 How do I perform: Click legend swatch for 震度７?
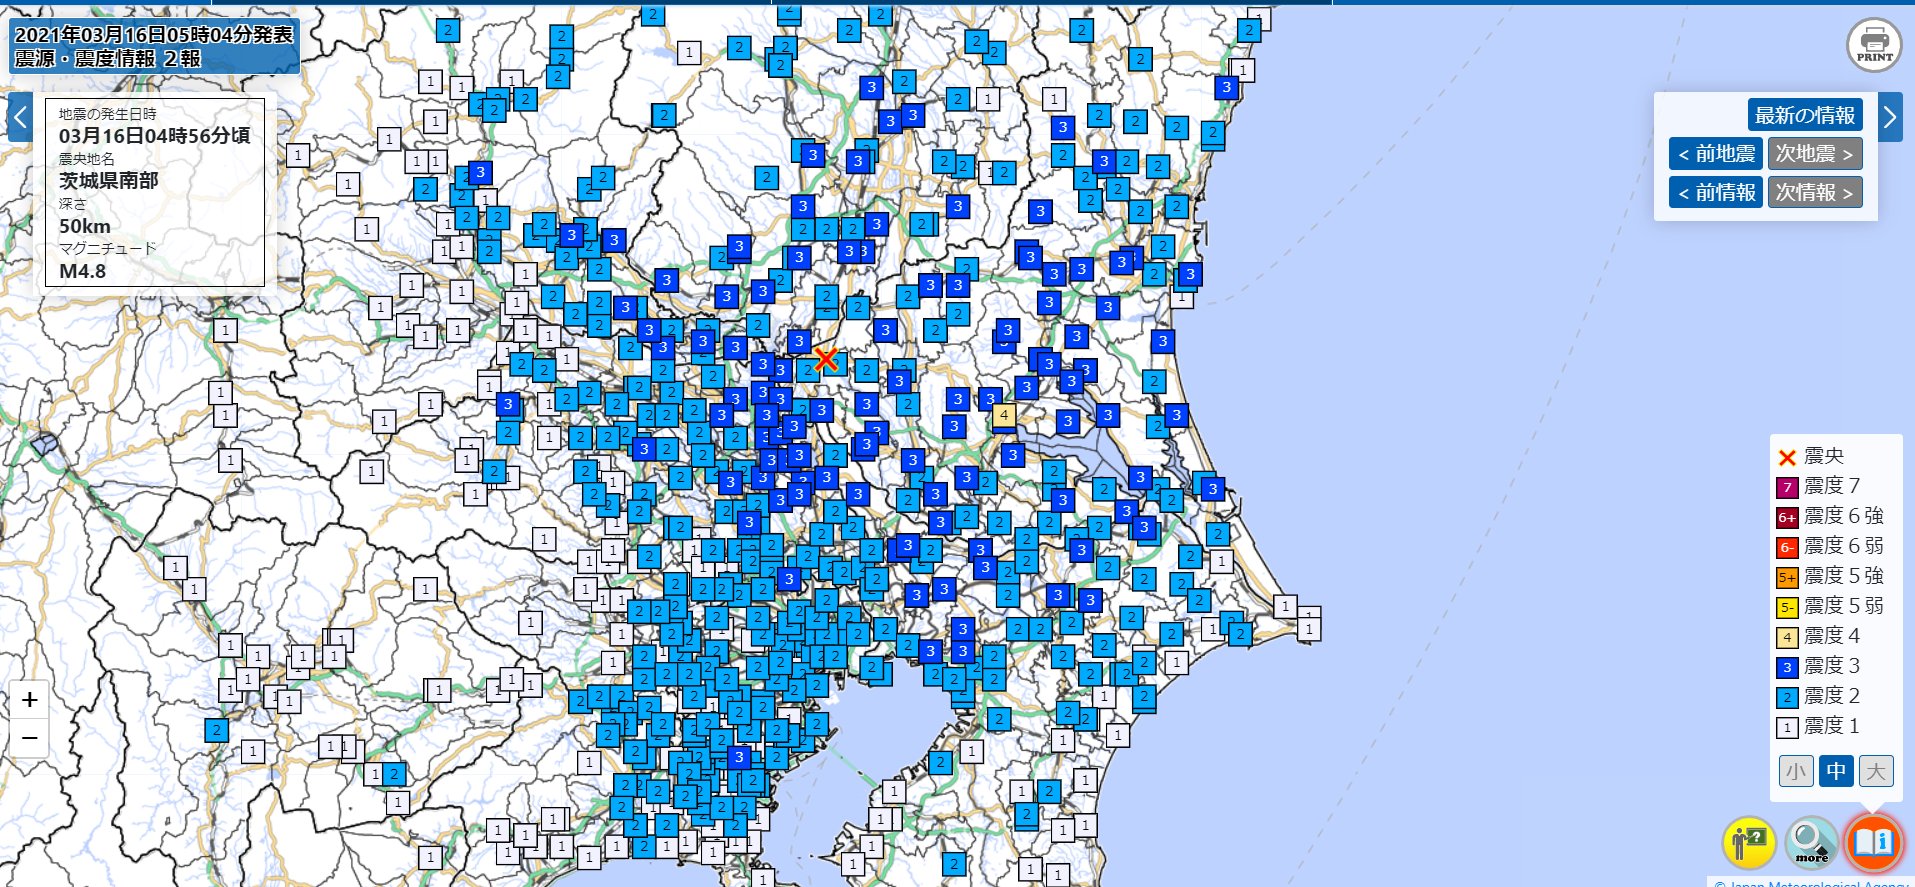1787,487
